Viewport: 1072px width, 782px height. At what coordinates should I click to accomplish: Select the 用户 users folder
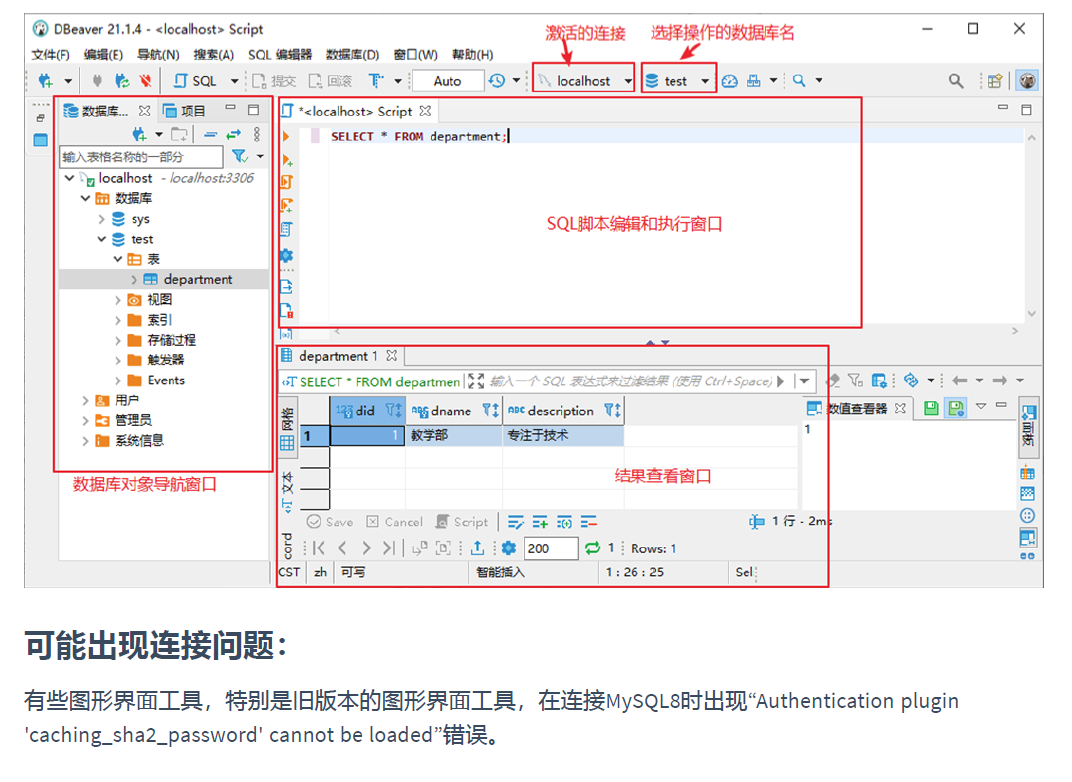(118, 400)
